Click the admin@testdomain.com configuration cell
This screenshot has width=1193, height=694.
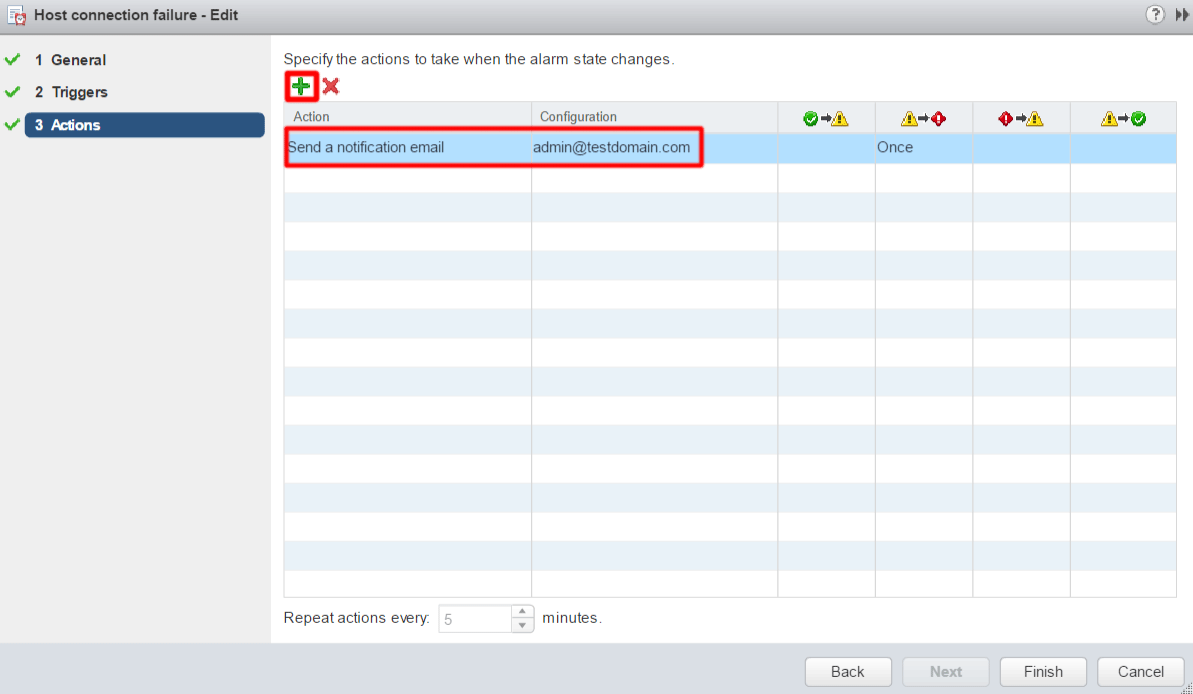pos(654,148)
